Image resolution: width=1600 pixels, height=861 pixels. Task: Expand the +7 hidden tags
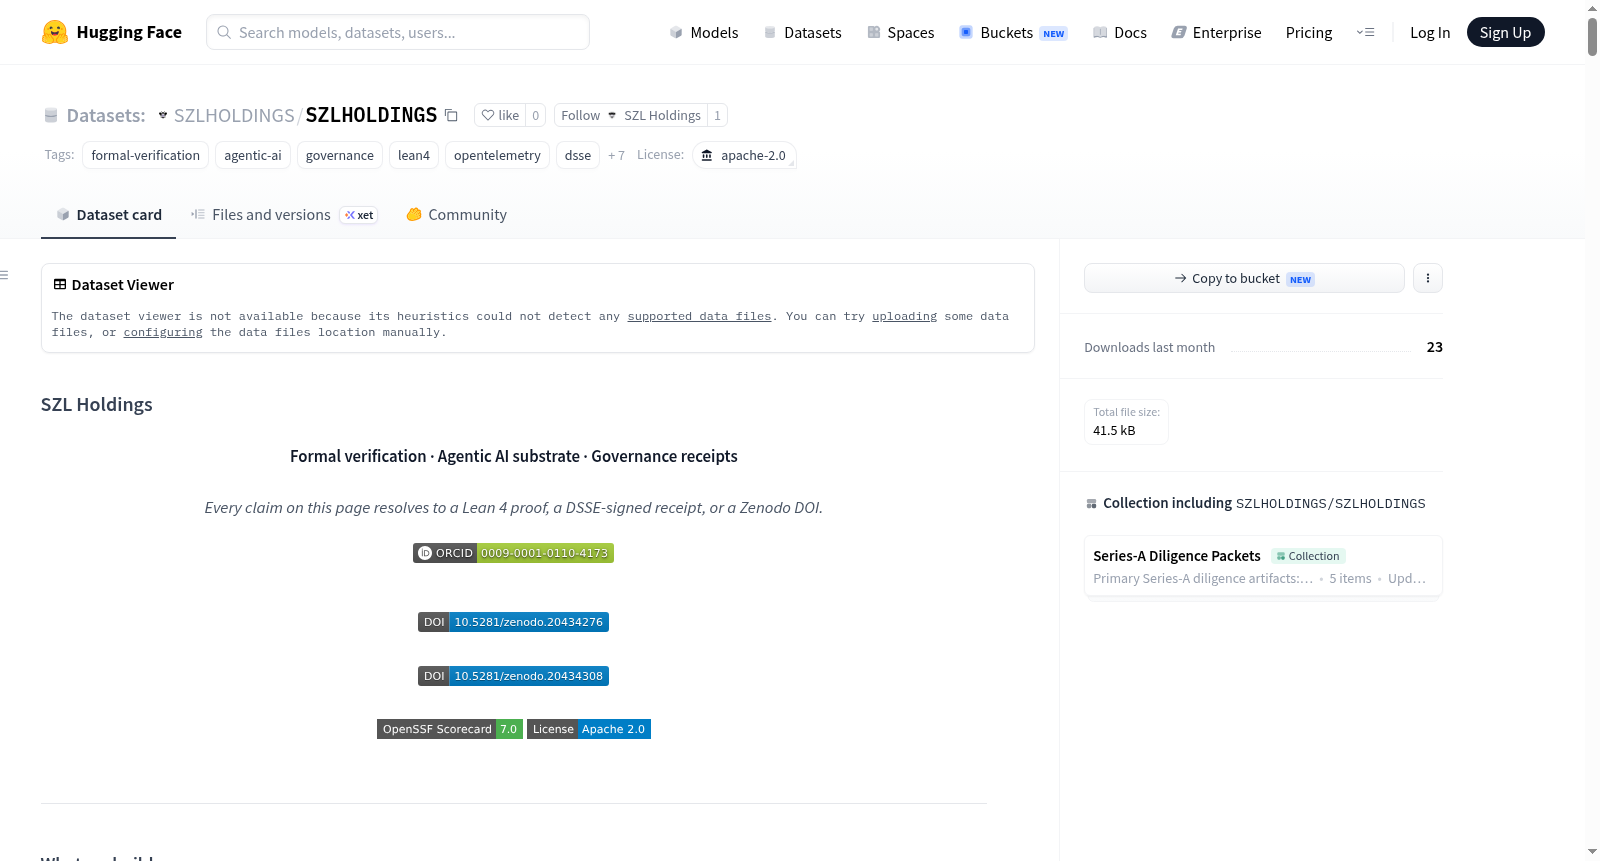(616, 155)
